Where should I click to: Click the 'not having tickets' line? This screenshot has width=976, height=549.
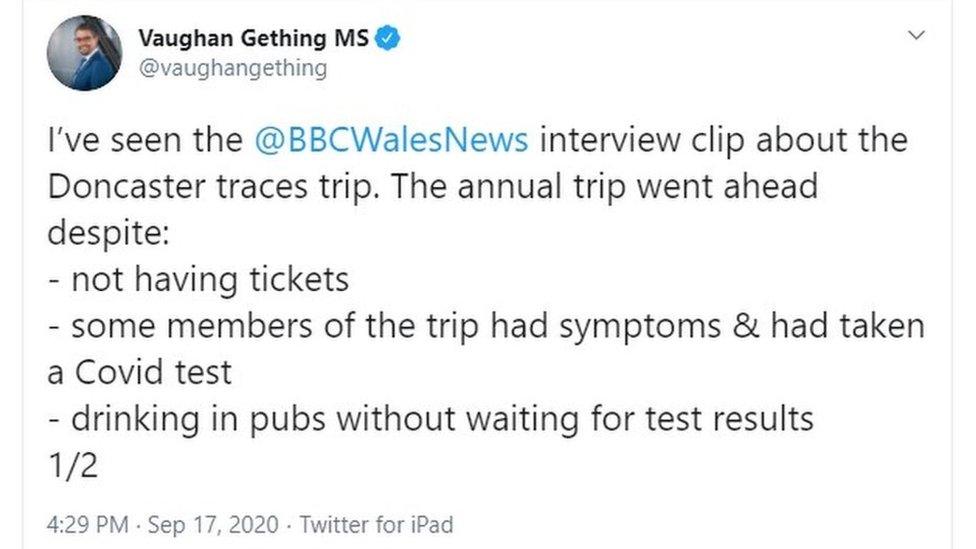coord(198,278)
